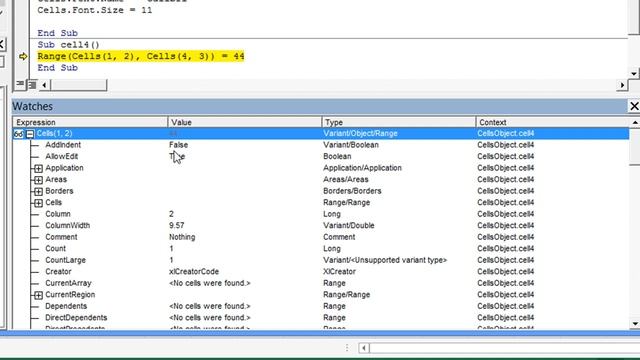Click the code pane right scroll arrow
The height and width of the screenshot is (360, 640).
click(x=622, y=85)
